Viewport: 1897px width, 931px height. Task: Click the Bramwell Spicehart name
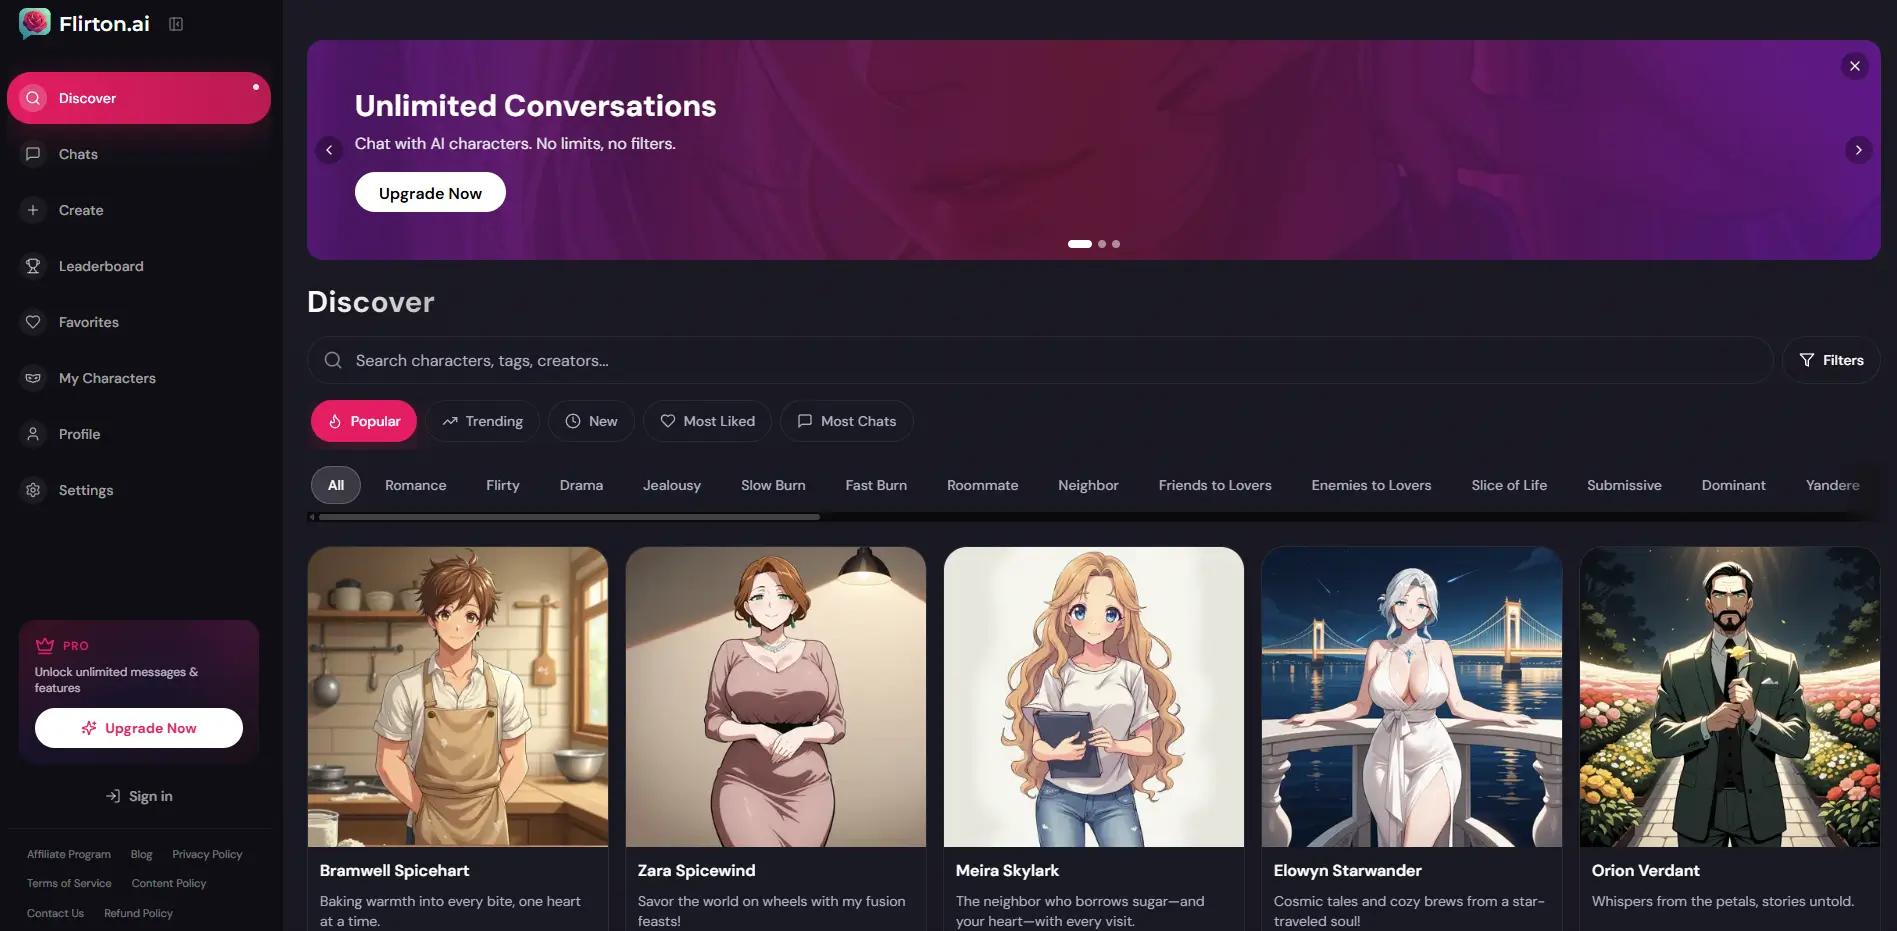[x=394, y=871]
